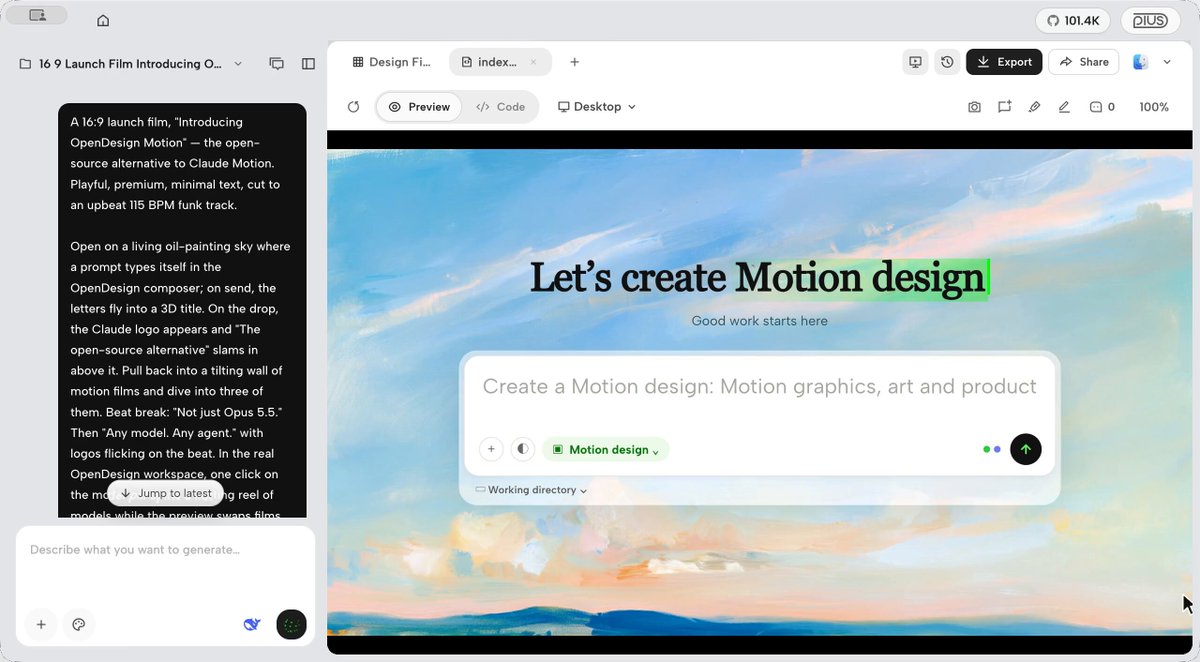Switch to Code view

click(500, 107)
